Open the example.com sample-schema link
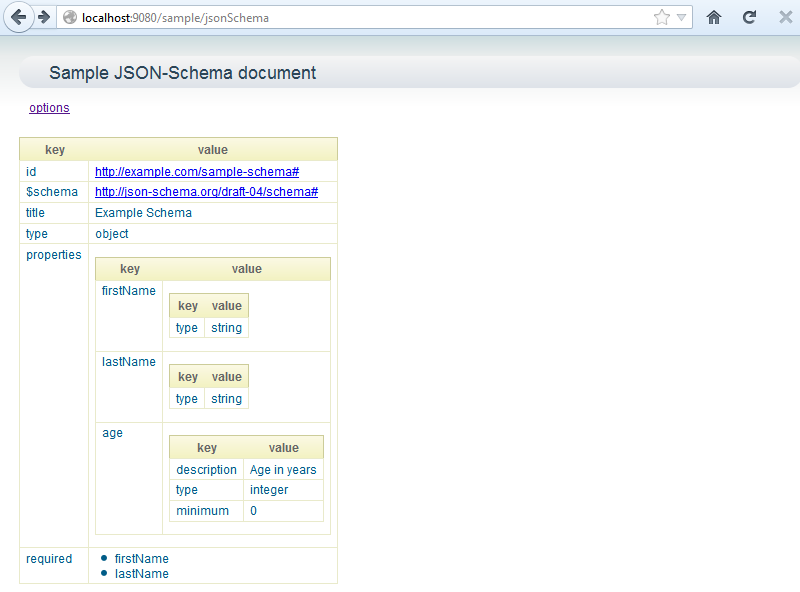 click(197, 172)
